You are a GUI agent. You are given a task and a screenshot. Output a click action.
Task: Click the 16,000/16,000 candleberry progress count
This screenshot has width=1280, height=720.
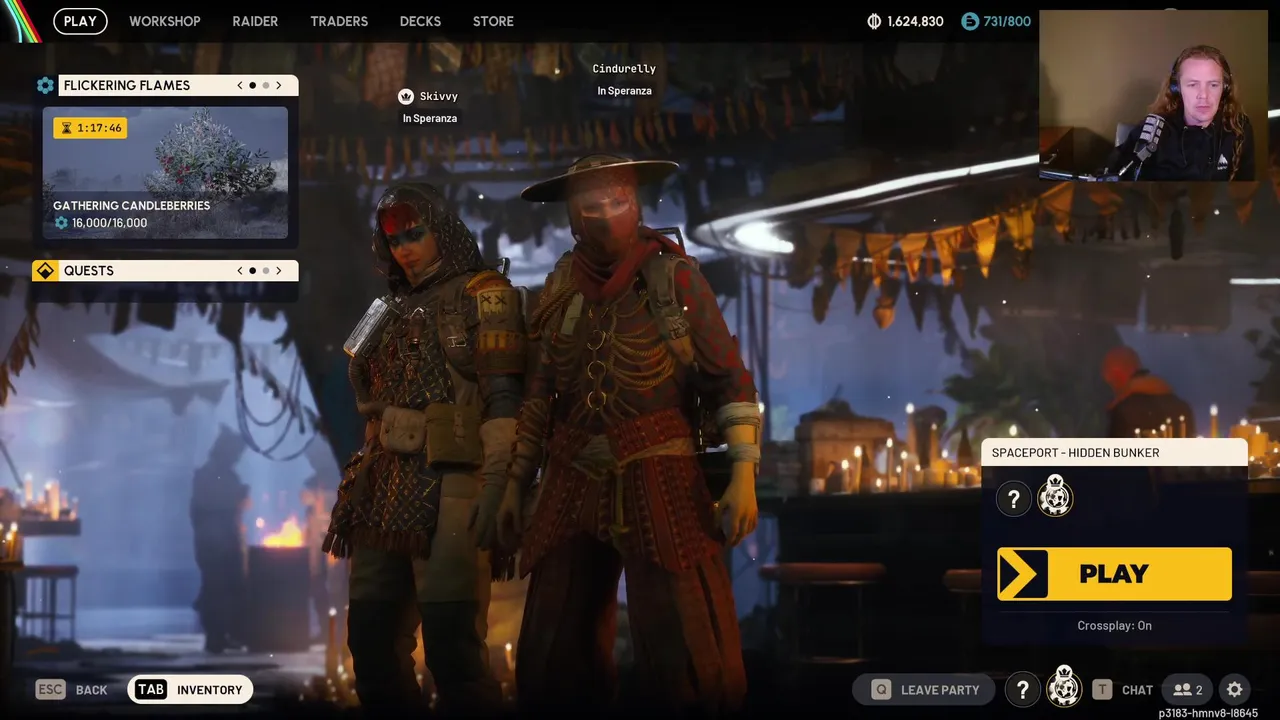coord(109,223)
